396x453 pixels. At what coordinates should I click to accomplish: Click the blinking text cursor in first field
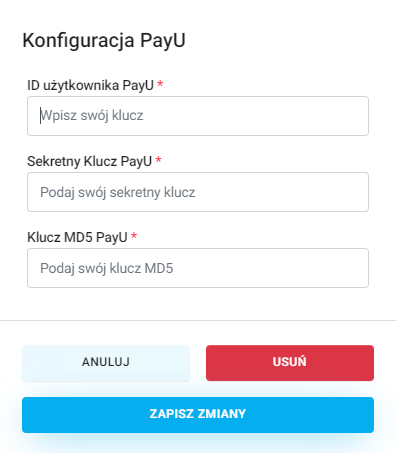click(x=40, y=116)
